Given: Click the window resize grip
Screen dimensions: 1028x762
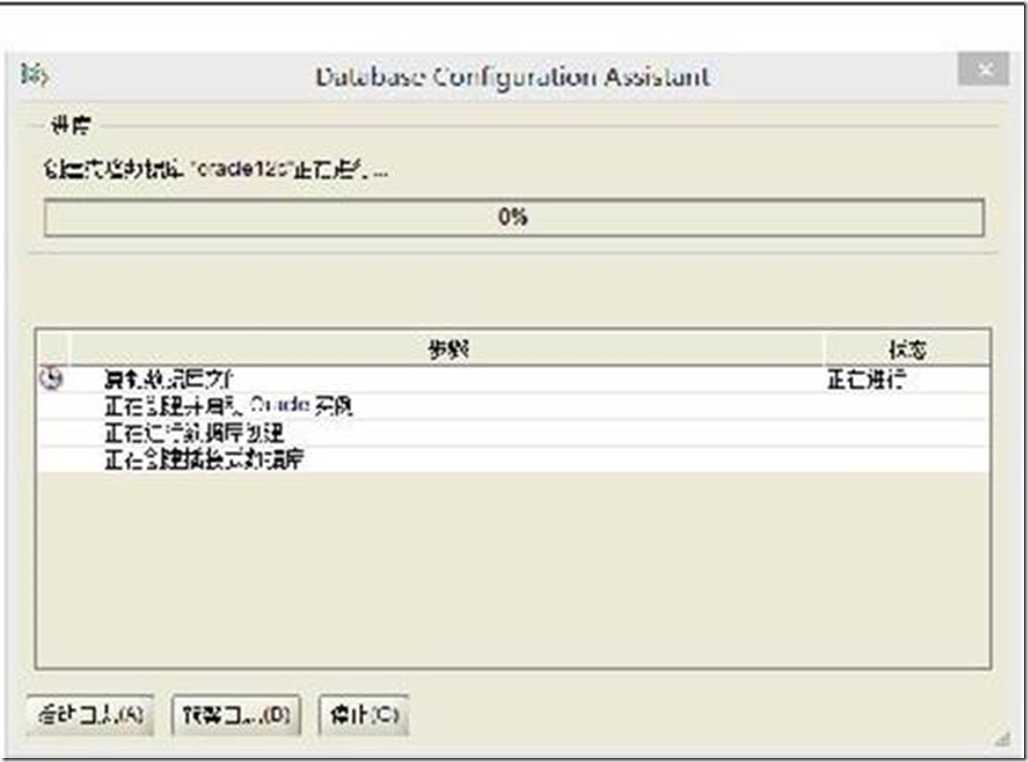Looking at the screenshot, I should coord(1002,740).
